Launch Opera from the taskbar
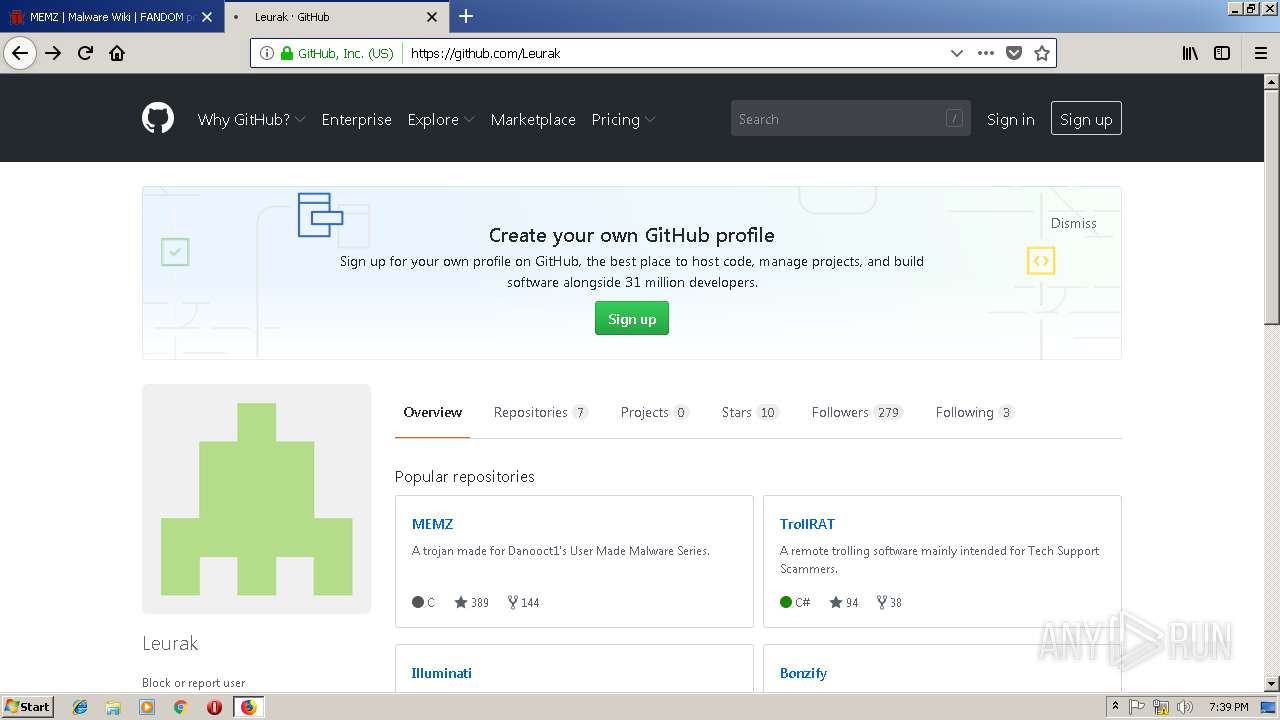 [x=214, y=707]
